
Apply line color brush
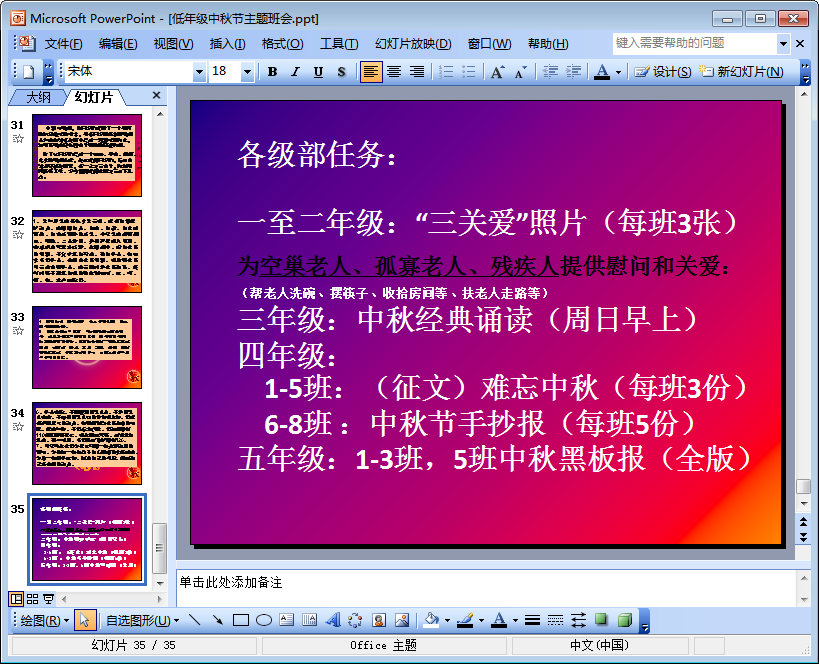(x=465, y=620)
